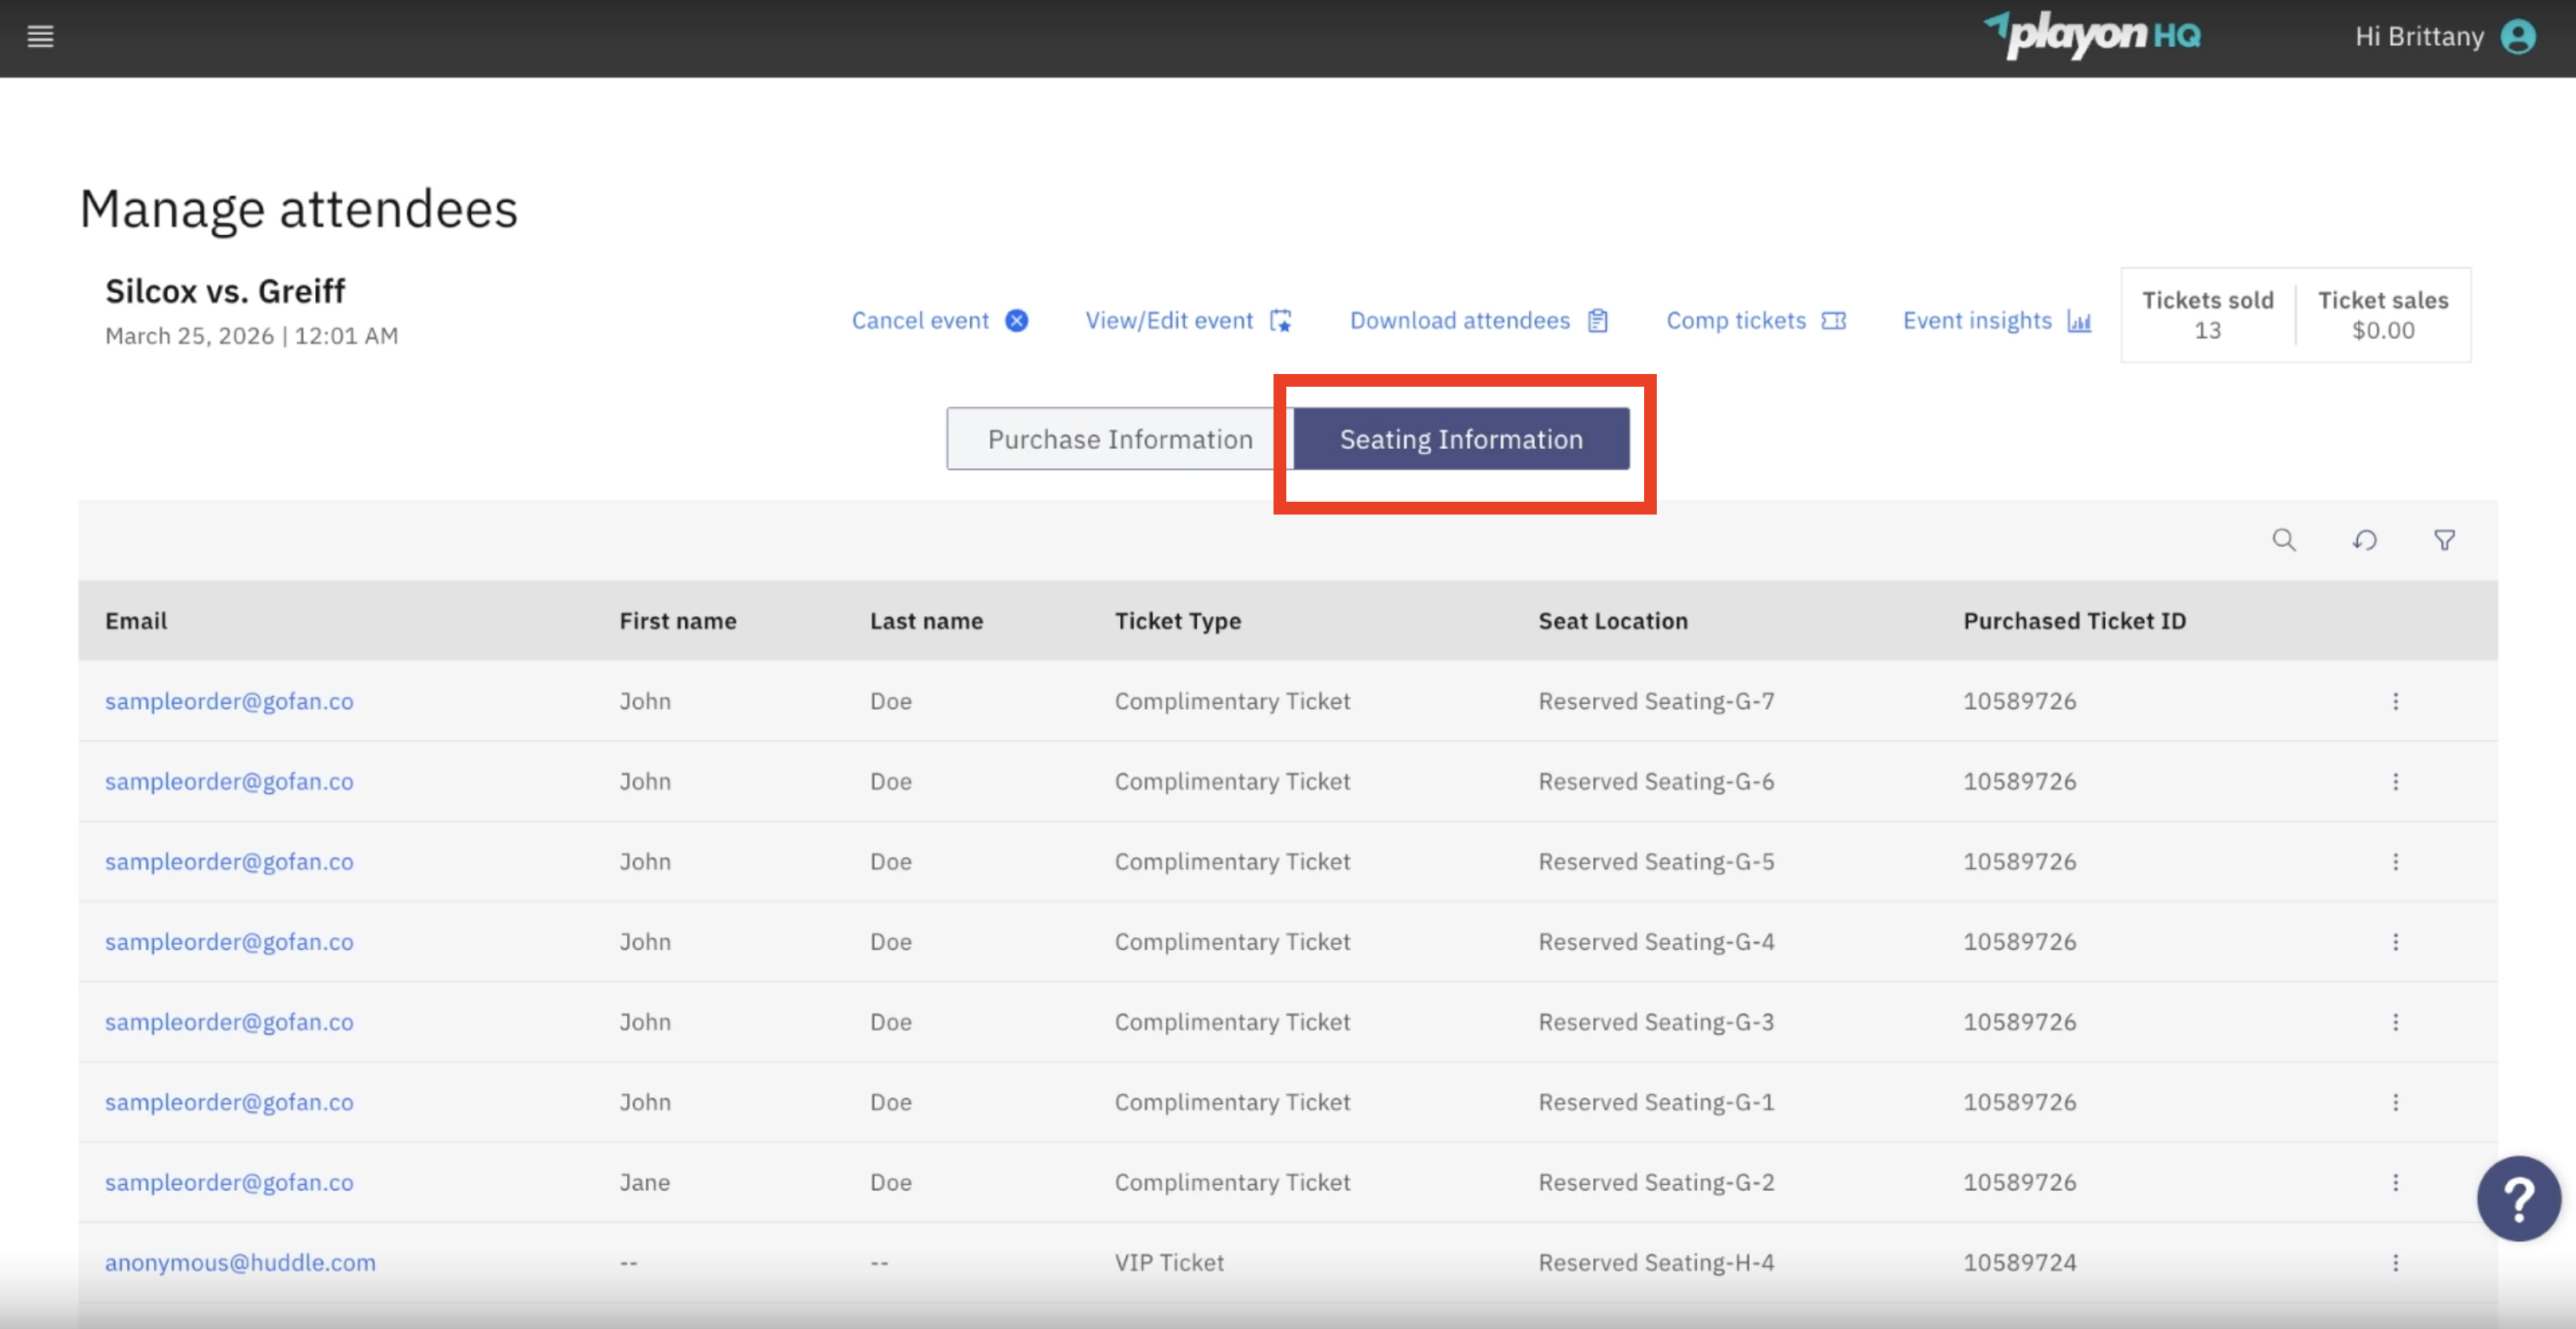Click the Cancel event link
The image size is (2576, 1329).
pyautogui.click(x=939, y=320)
